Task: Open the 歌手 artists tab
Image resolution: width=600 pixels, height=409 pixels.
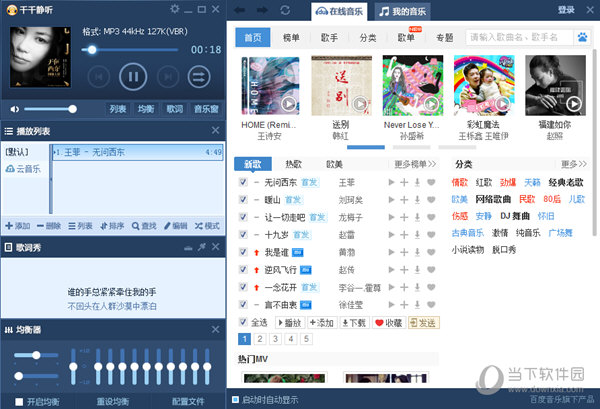Action: 329,37
